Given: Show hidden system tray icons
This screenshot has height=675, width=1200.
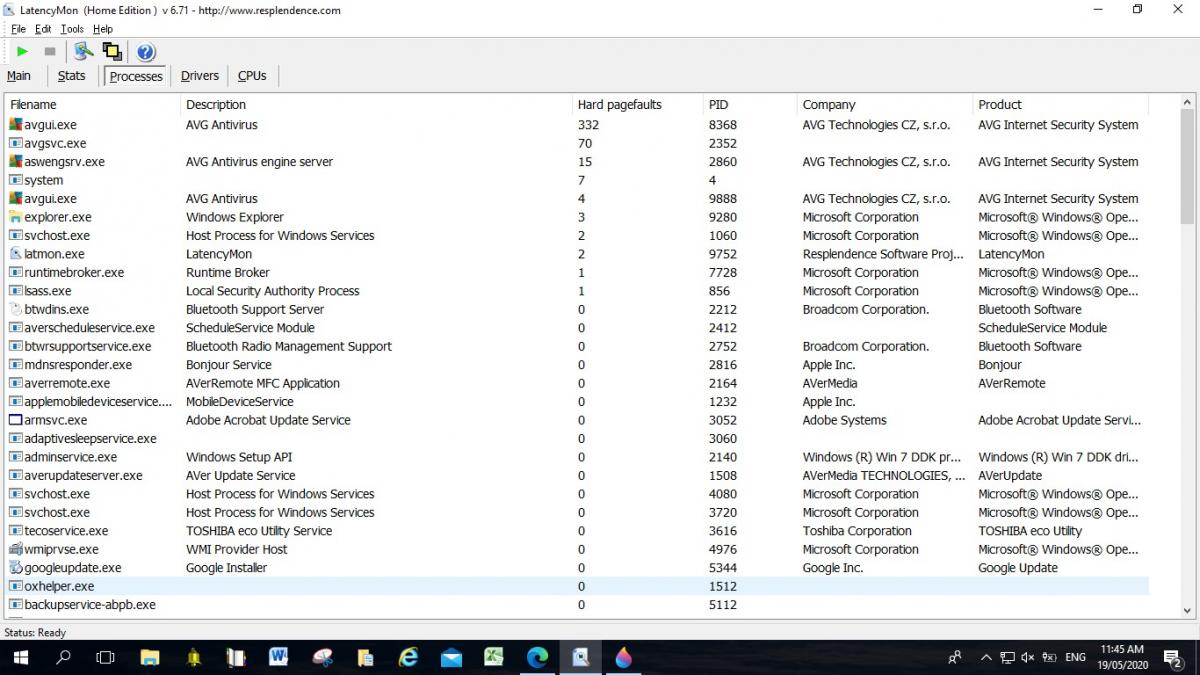Looking at the screenshot, I should (986, 657).
